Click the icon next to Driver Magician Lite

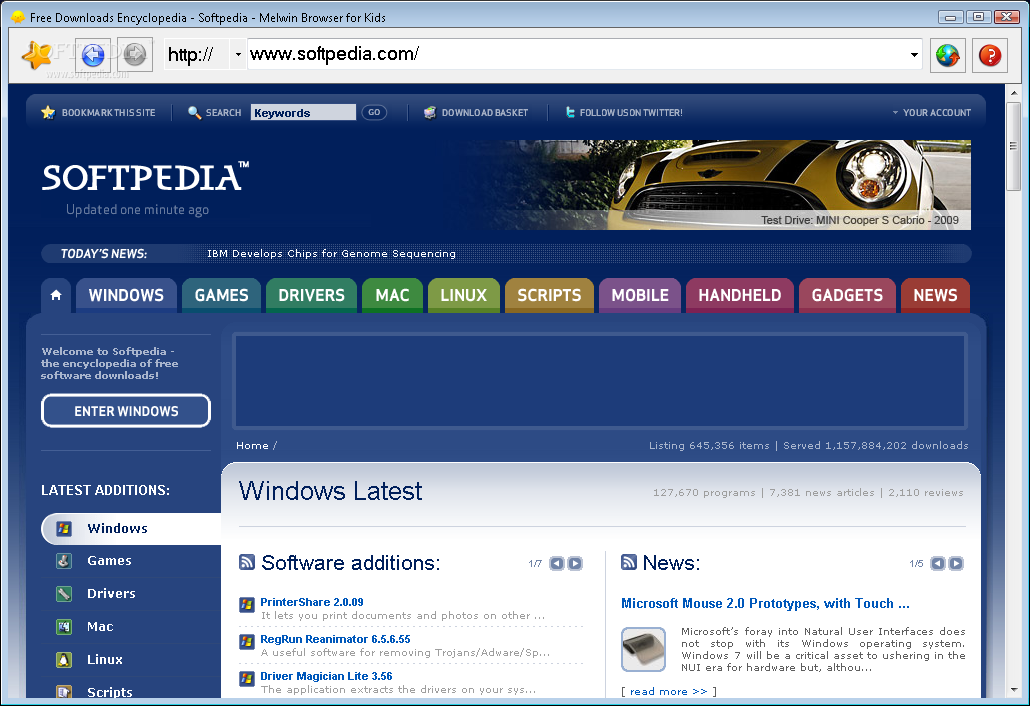(247, 678)
